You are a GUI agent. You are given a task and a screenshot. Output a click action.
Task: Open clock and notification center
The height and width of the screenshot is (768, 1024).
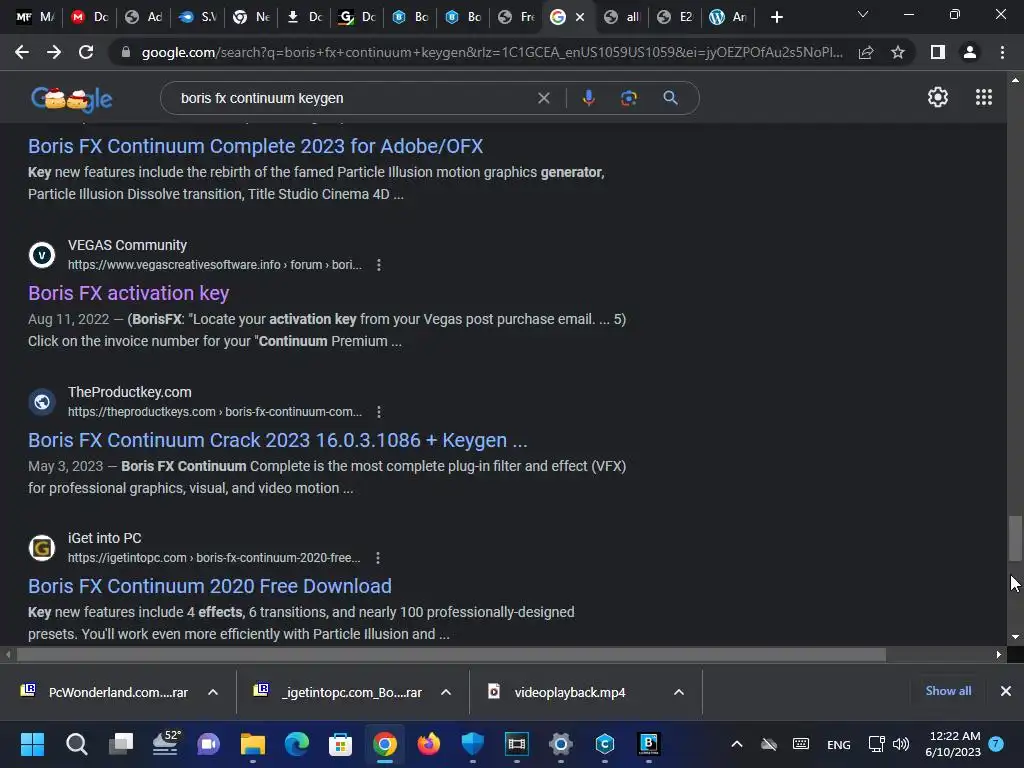click(x=953, y=744)
